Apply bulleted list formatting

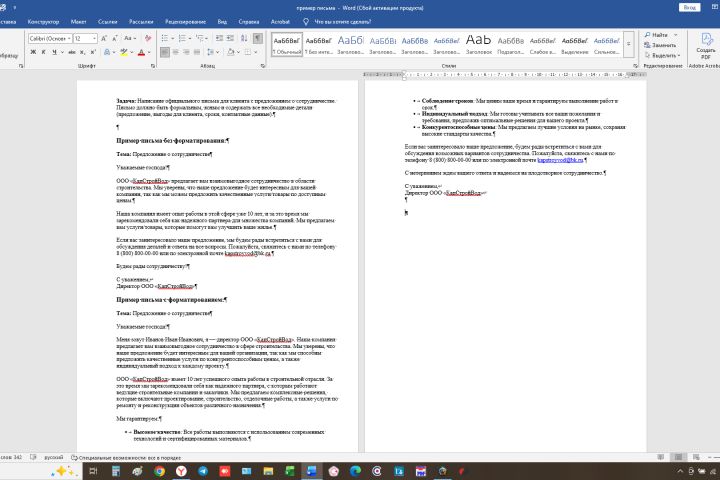point(164,38)
